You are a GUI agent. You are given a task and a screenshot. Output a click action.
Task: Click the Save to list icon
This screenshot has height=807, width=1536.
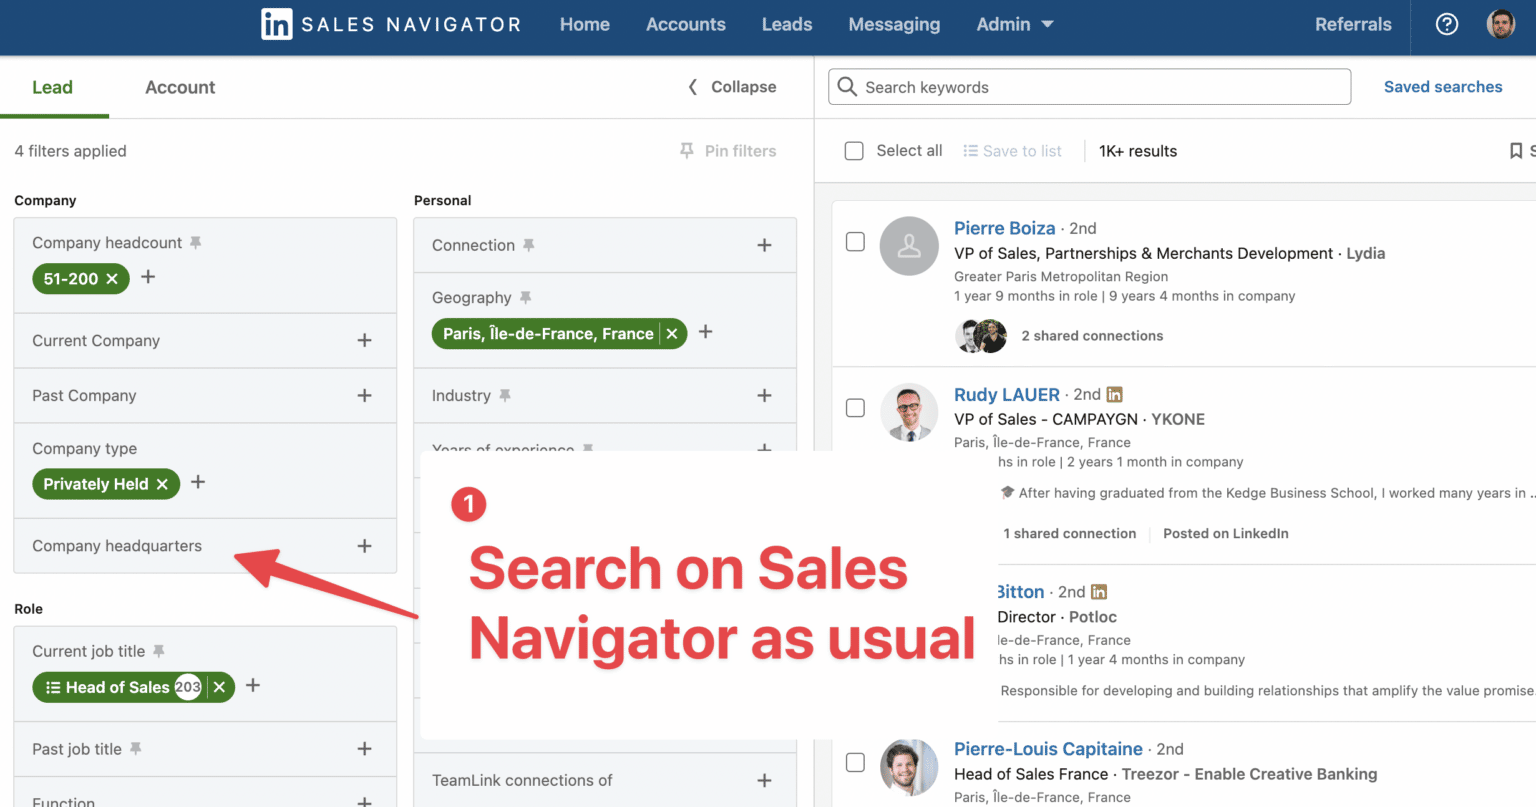pyautogui.click(x=969, y=150)
